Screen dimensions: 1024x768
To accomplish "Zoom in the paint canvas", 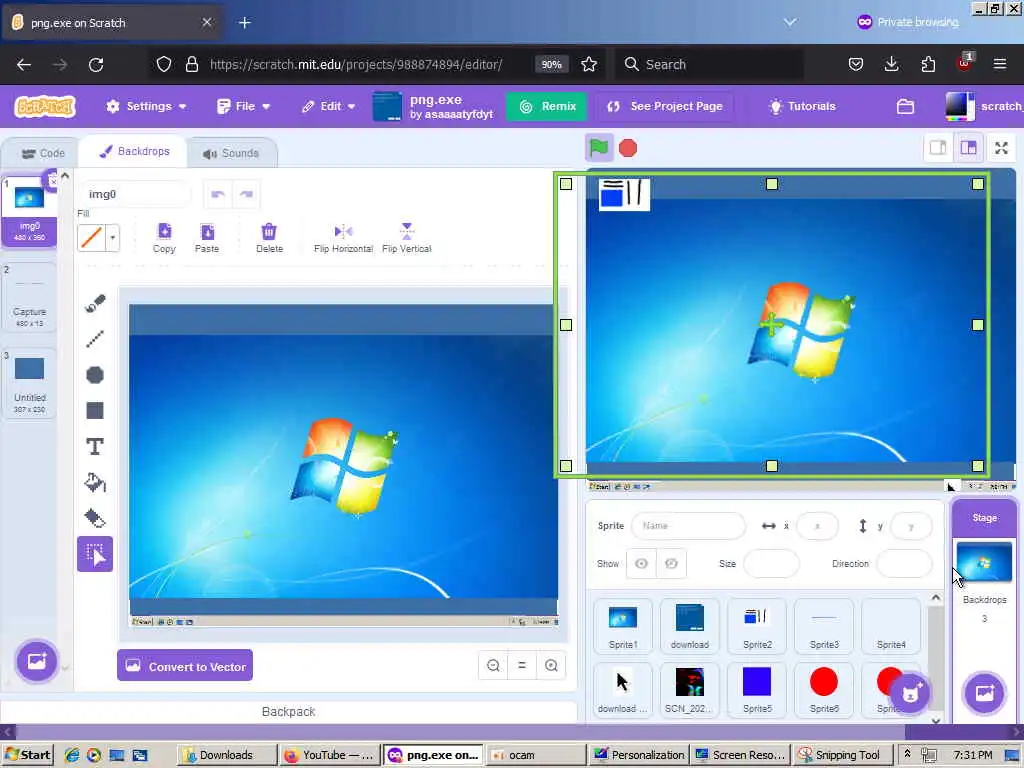I will pyautogui.click(x=551, y=665).
